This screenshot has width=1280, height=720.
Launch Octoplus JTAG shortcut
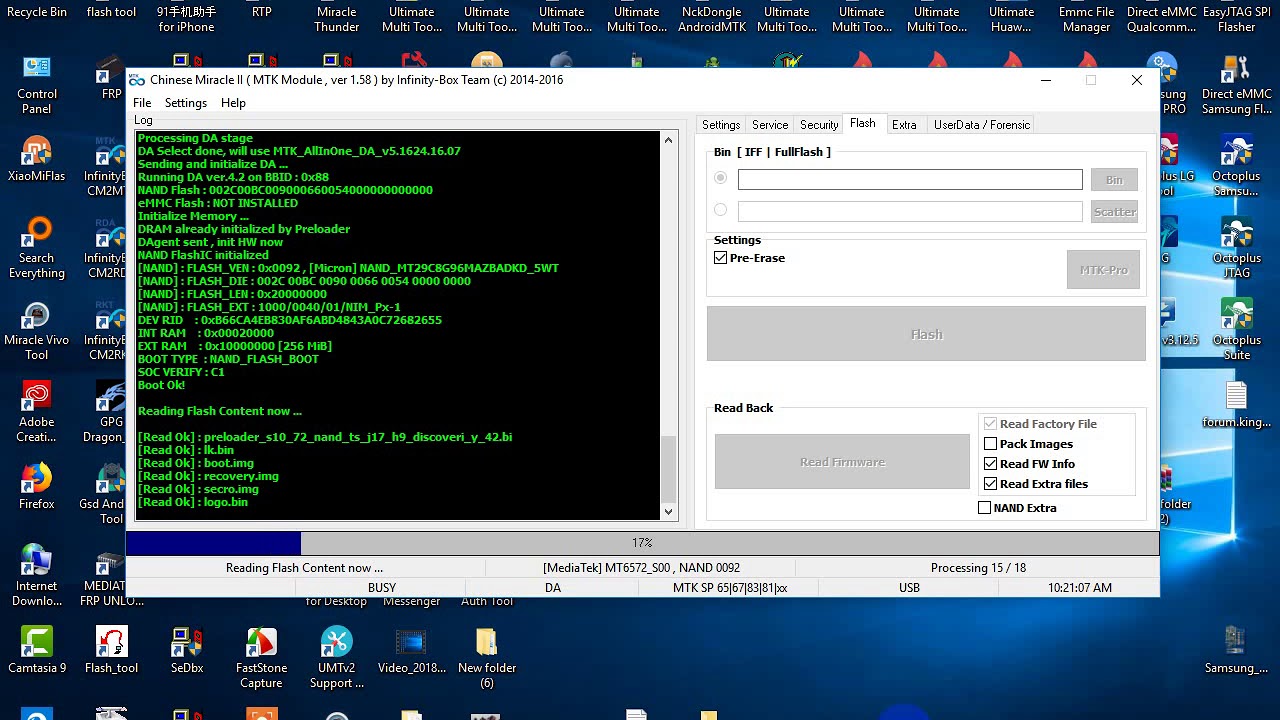tap(1237, 248)
